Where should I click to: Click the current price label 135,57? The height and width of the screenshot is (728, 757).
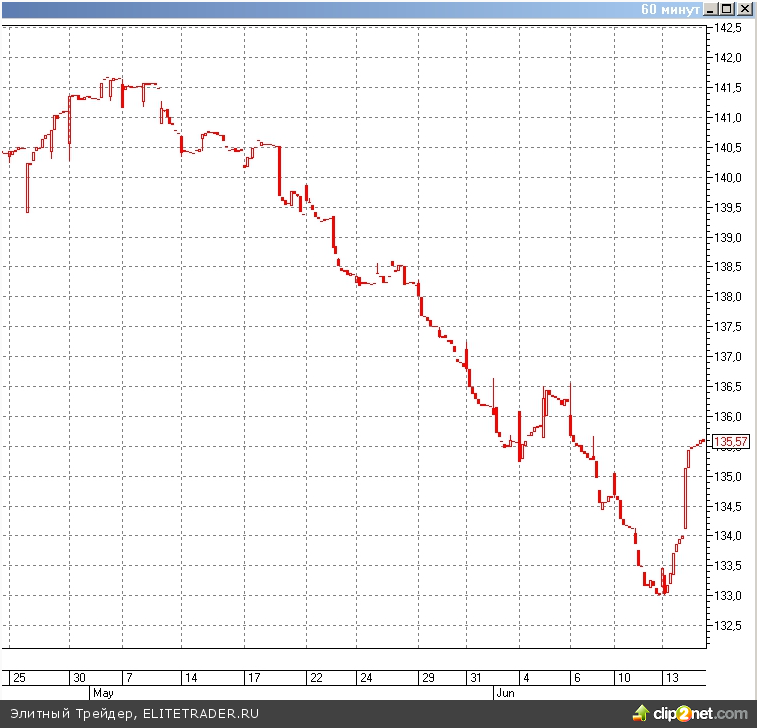click(731, 442)
